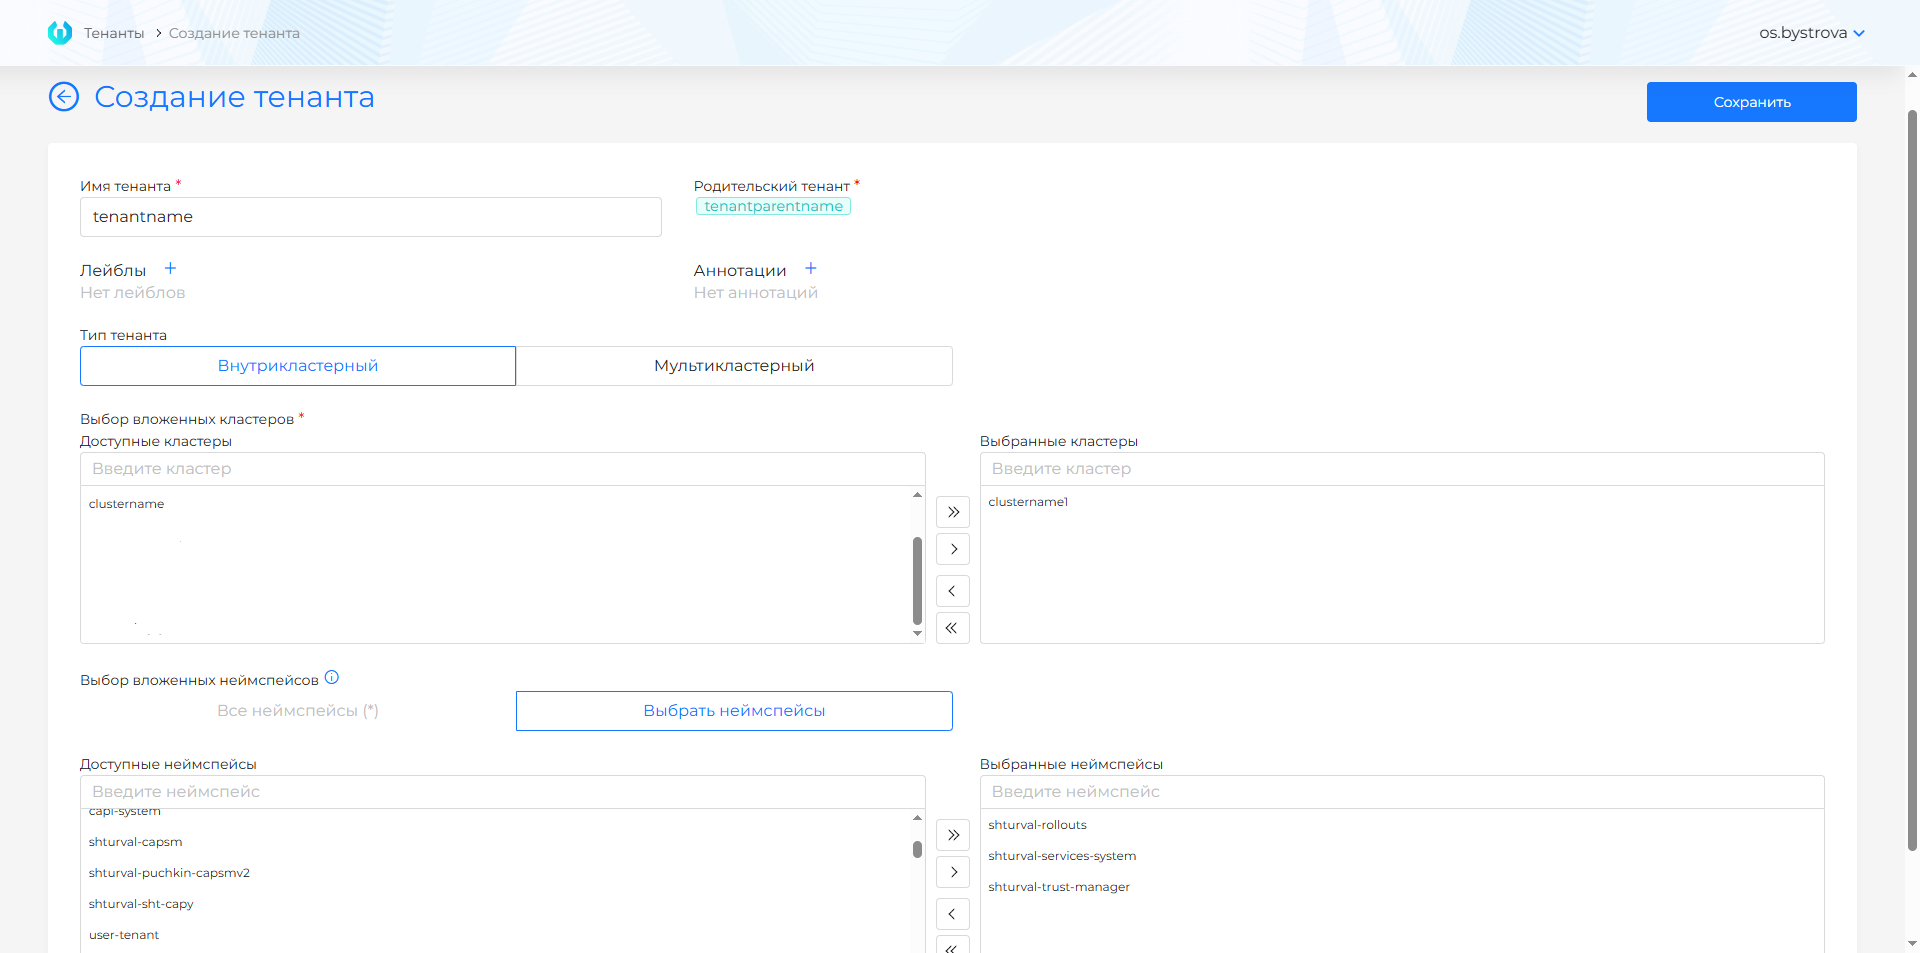Move all clusters to selected list
The width and height of the screenshot is (1920, 953).
953,512
